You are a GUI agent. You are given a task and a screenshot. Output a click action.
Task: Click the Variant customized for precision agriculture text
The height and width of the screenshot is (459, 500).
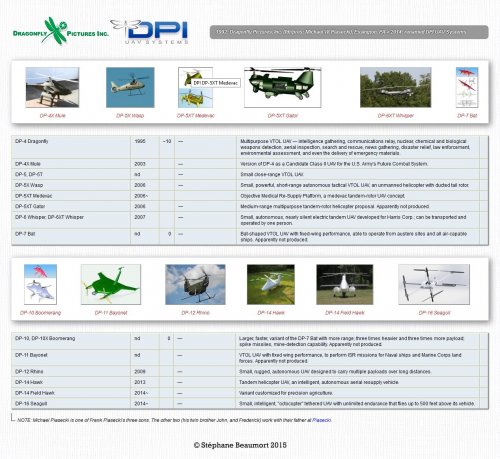pos(286,393)
